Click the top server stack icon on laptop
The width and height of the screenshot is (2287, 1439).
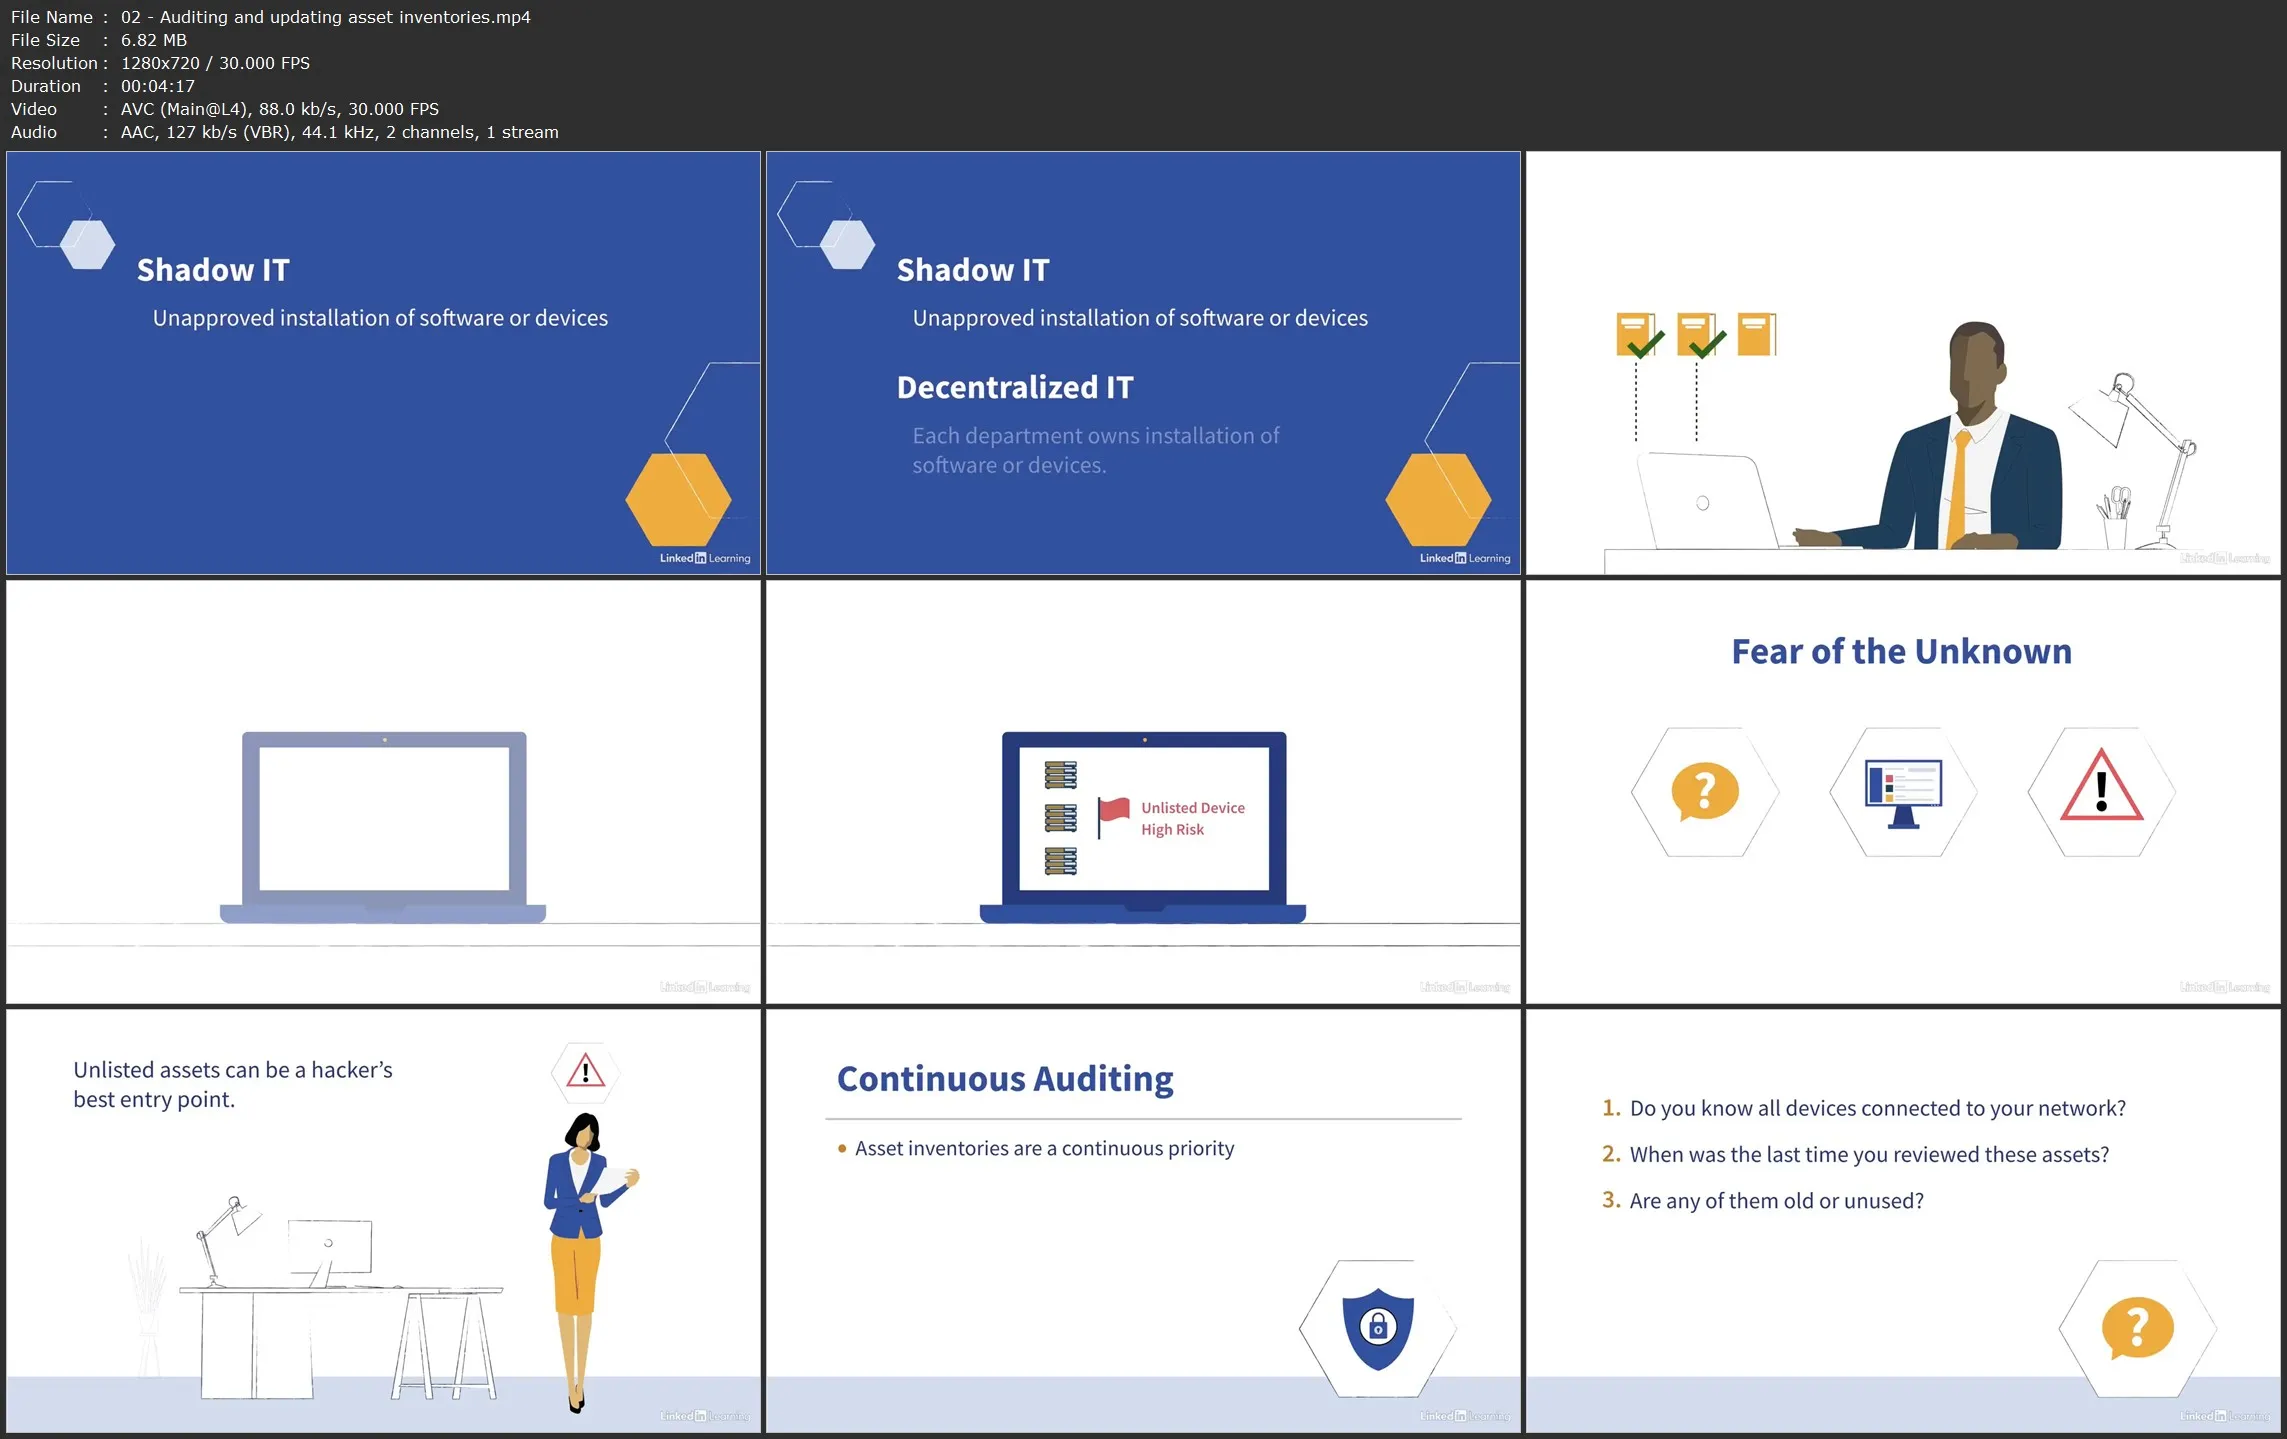[1060, 774]
